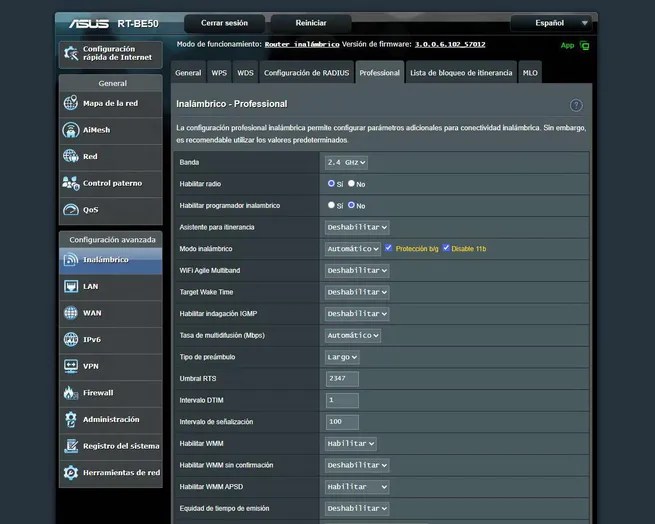
Task: Open the MLO tab
Action: pyautogui.click(x=530, y=73)
